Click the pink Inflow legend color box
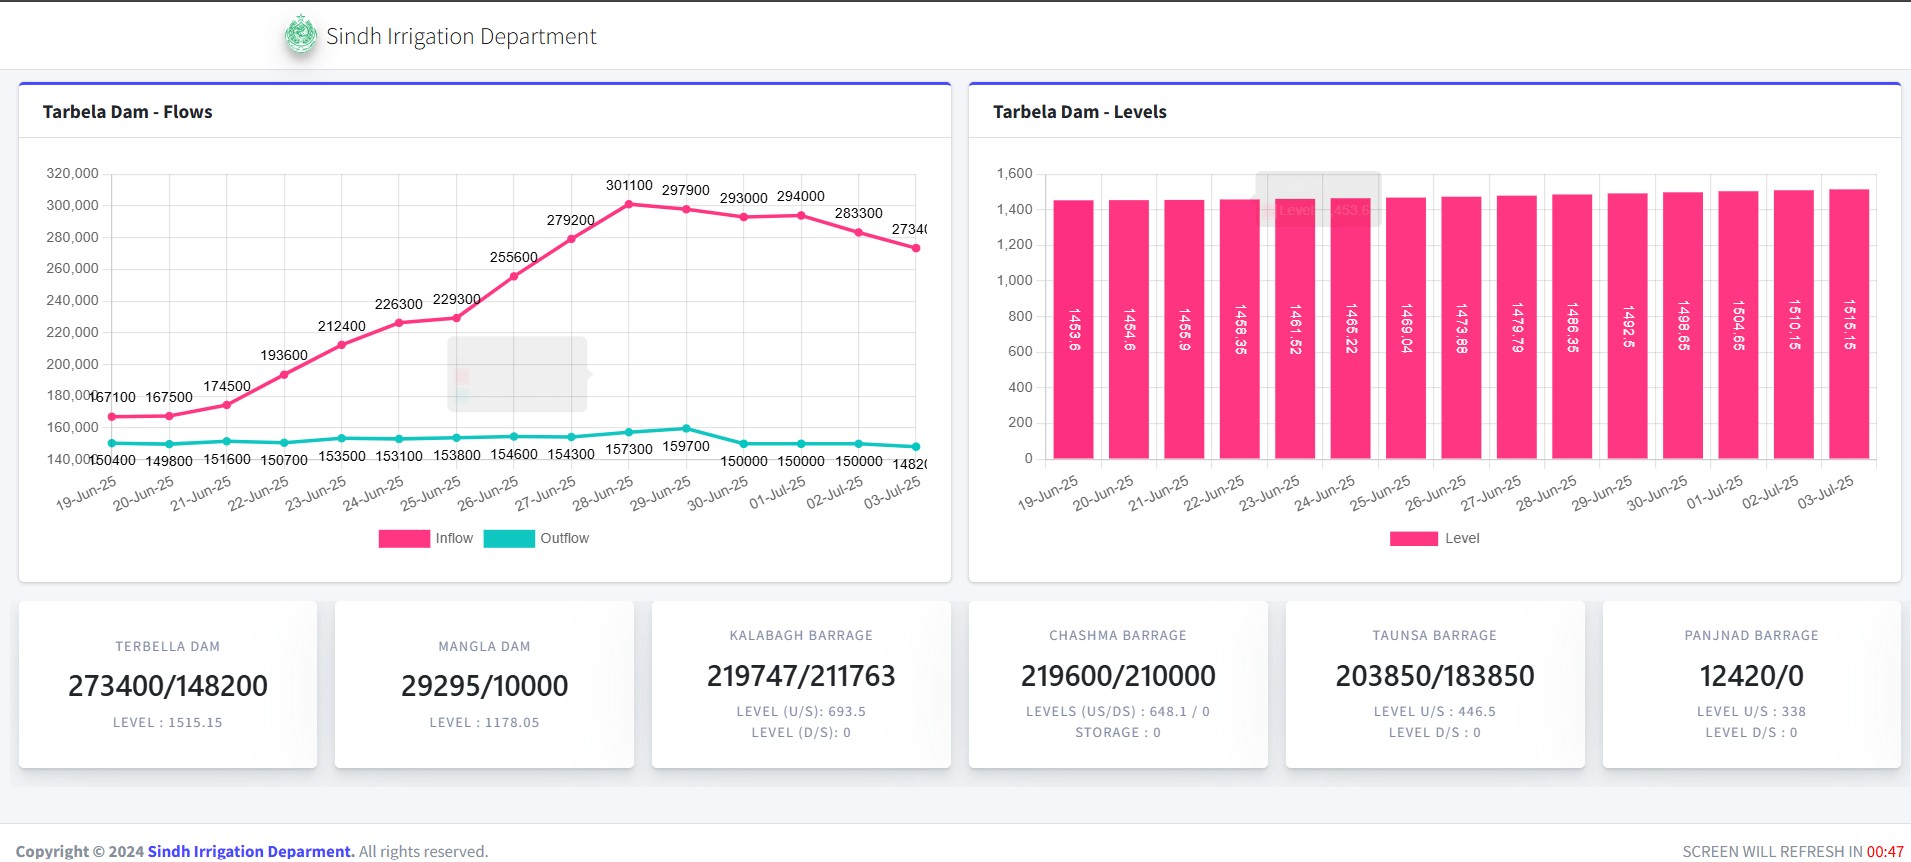Image resolution: width=1911 pixels, height=862 pixels. 404,538
